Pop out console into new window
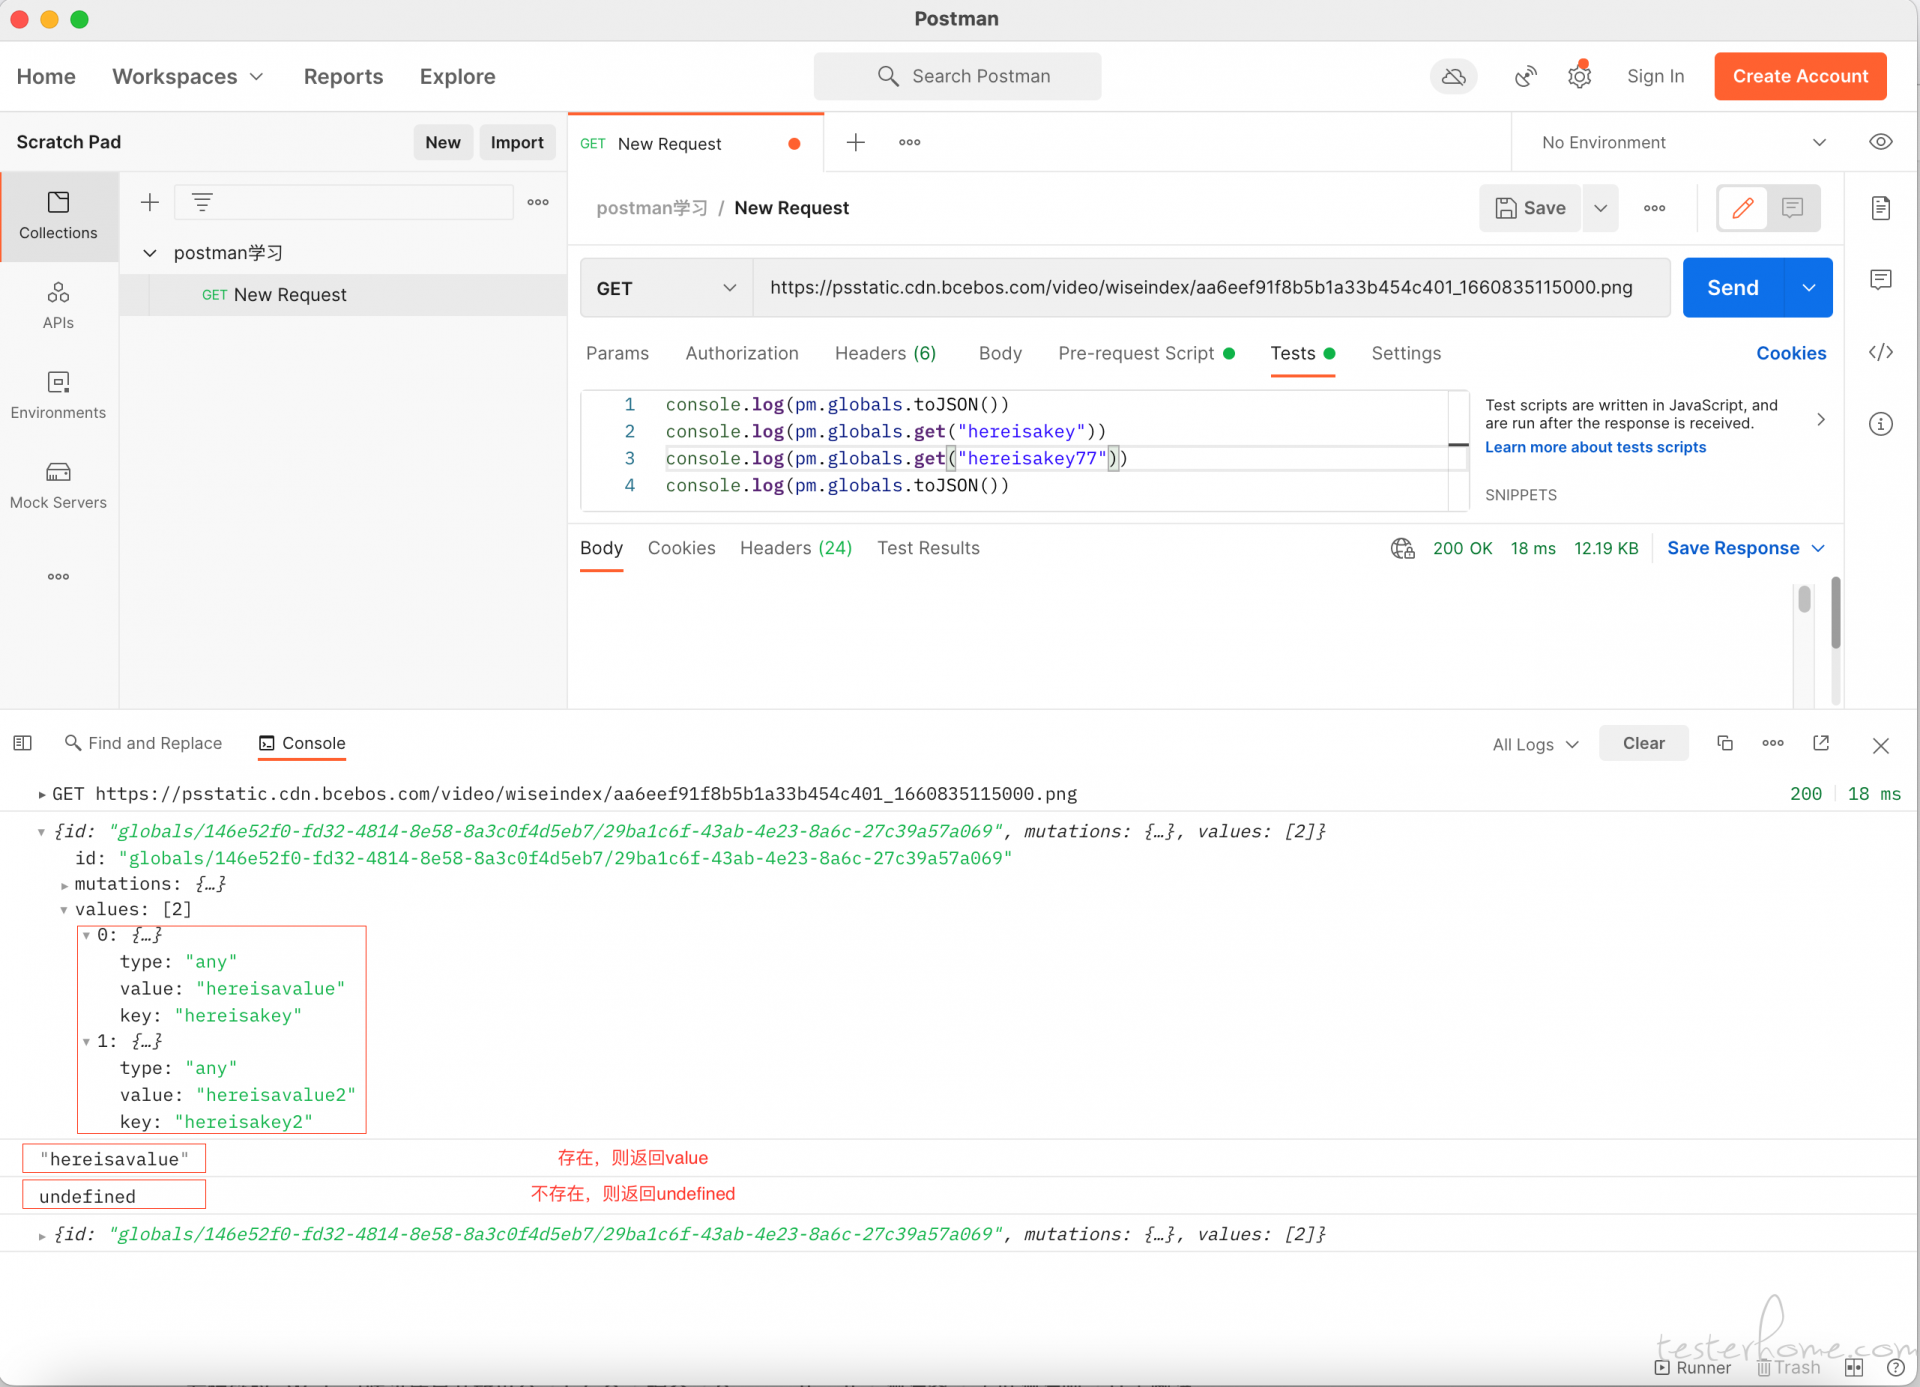The height and width of the screenshot is (1387, 1920). pos(1821,743)
